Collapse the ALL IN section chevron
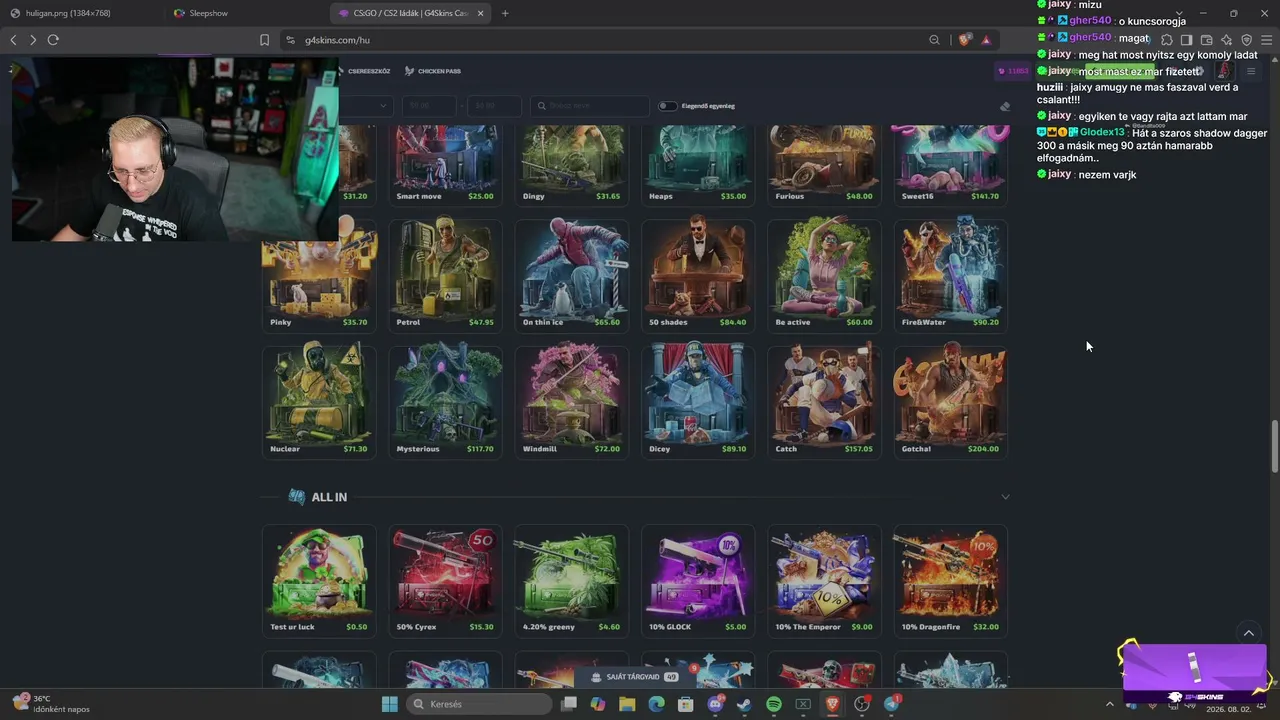 tap(1005, 497)
